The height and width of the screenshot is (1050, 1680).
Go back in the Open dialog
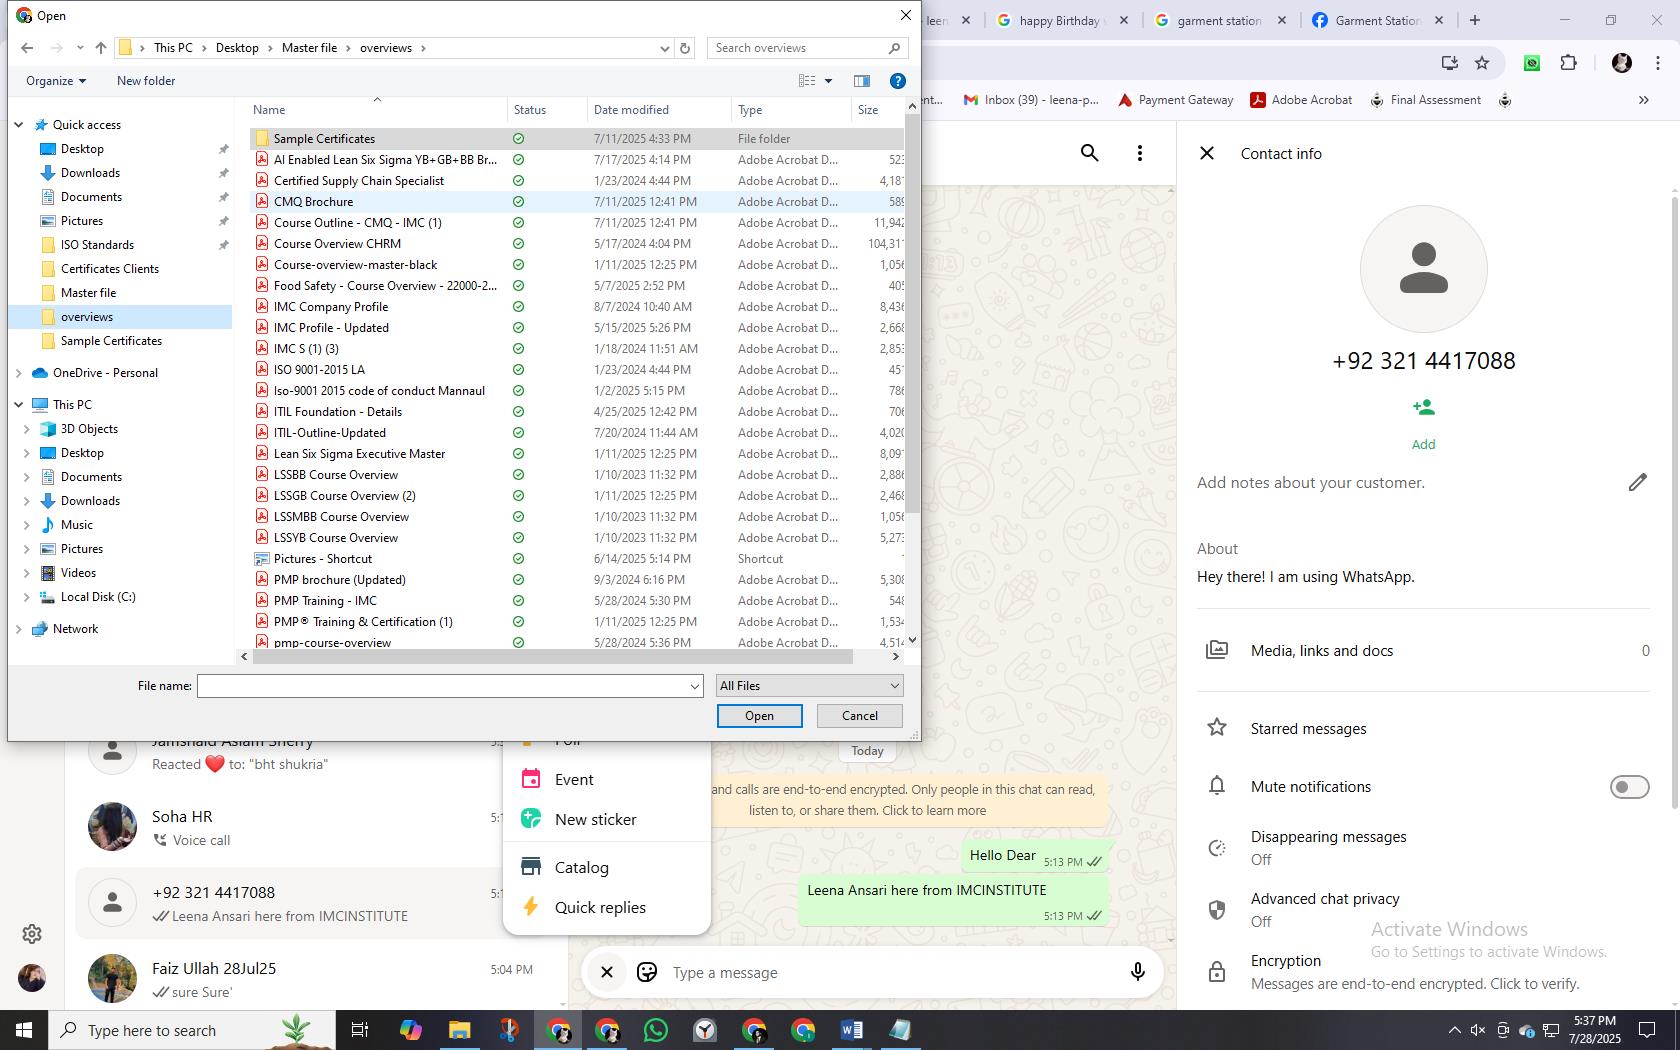[27, 48]
